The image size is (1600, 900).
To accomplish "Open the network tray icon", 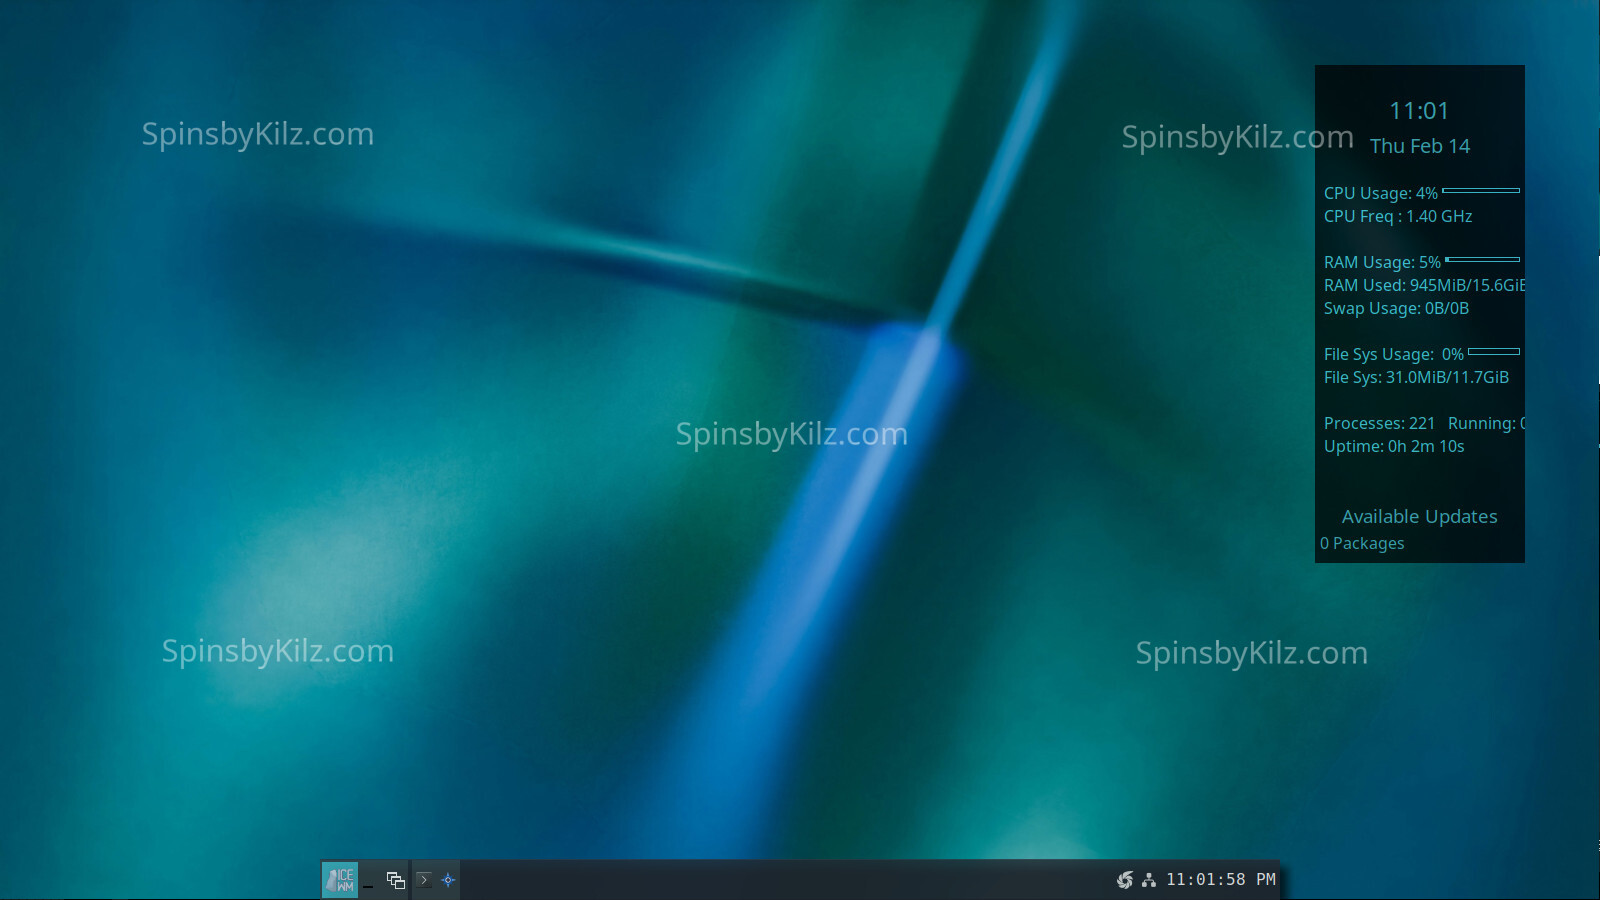I will point(1149,880).
